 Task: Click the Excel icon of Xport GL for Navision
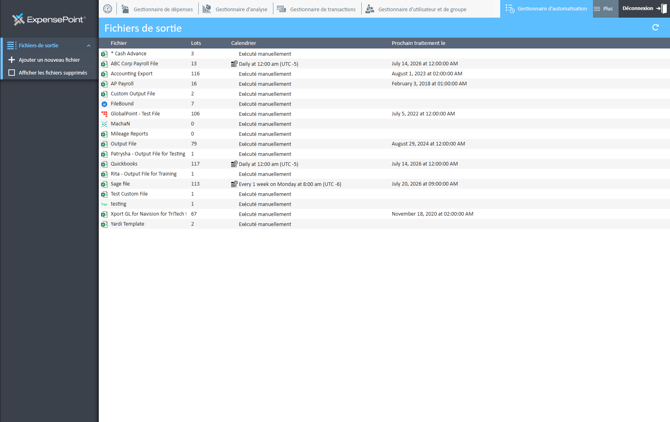[104, 214]
